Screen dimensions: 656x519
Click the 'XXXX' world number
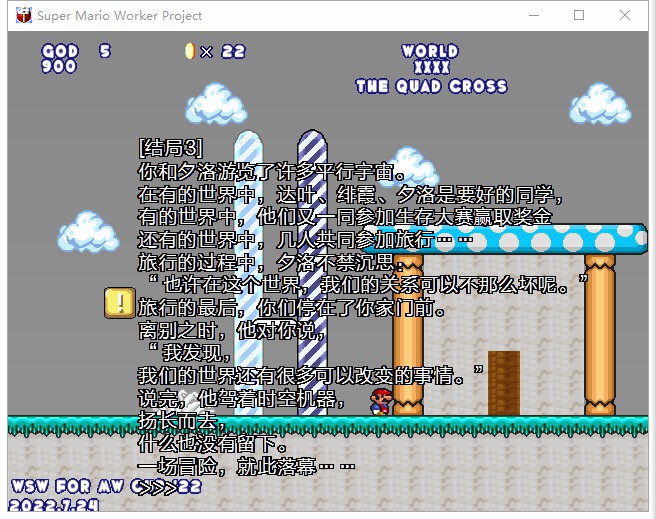click(432, 67)
